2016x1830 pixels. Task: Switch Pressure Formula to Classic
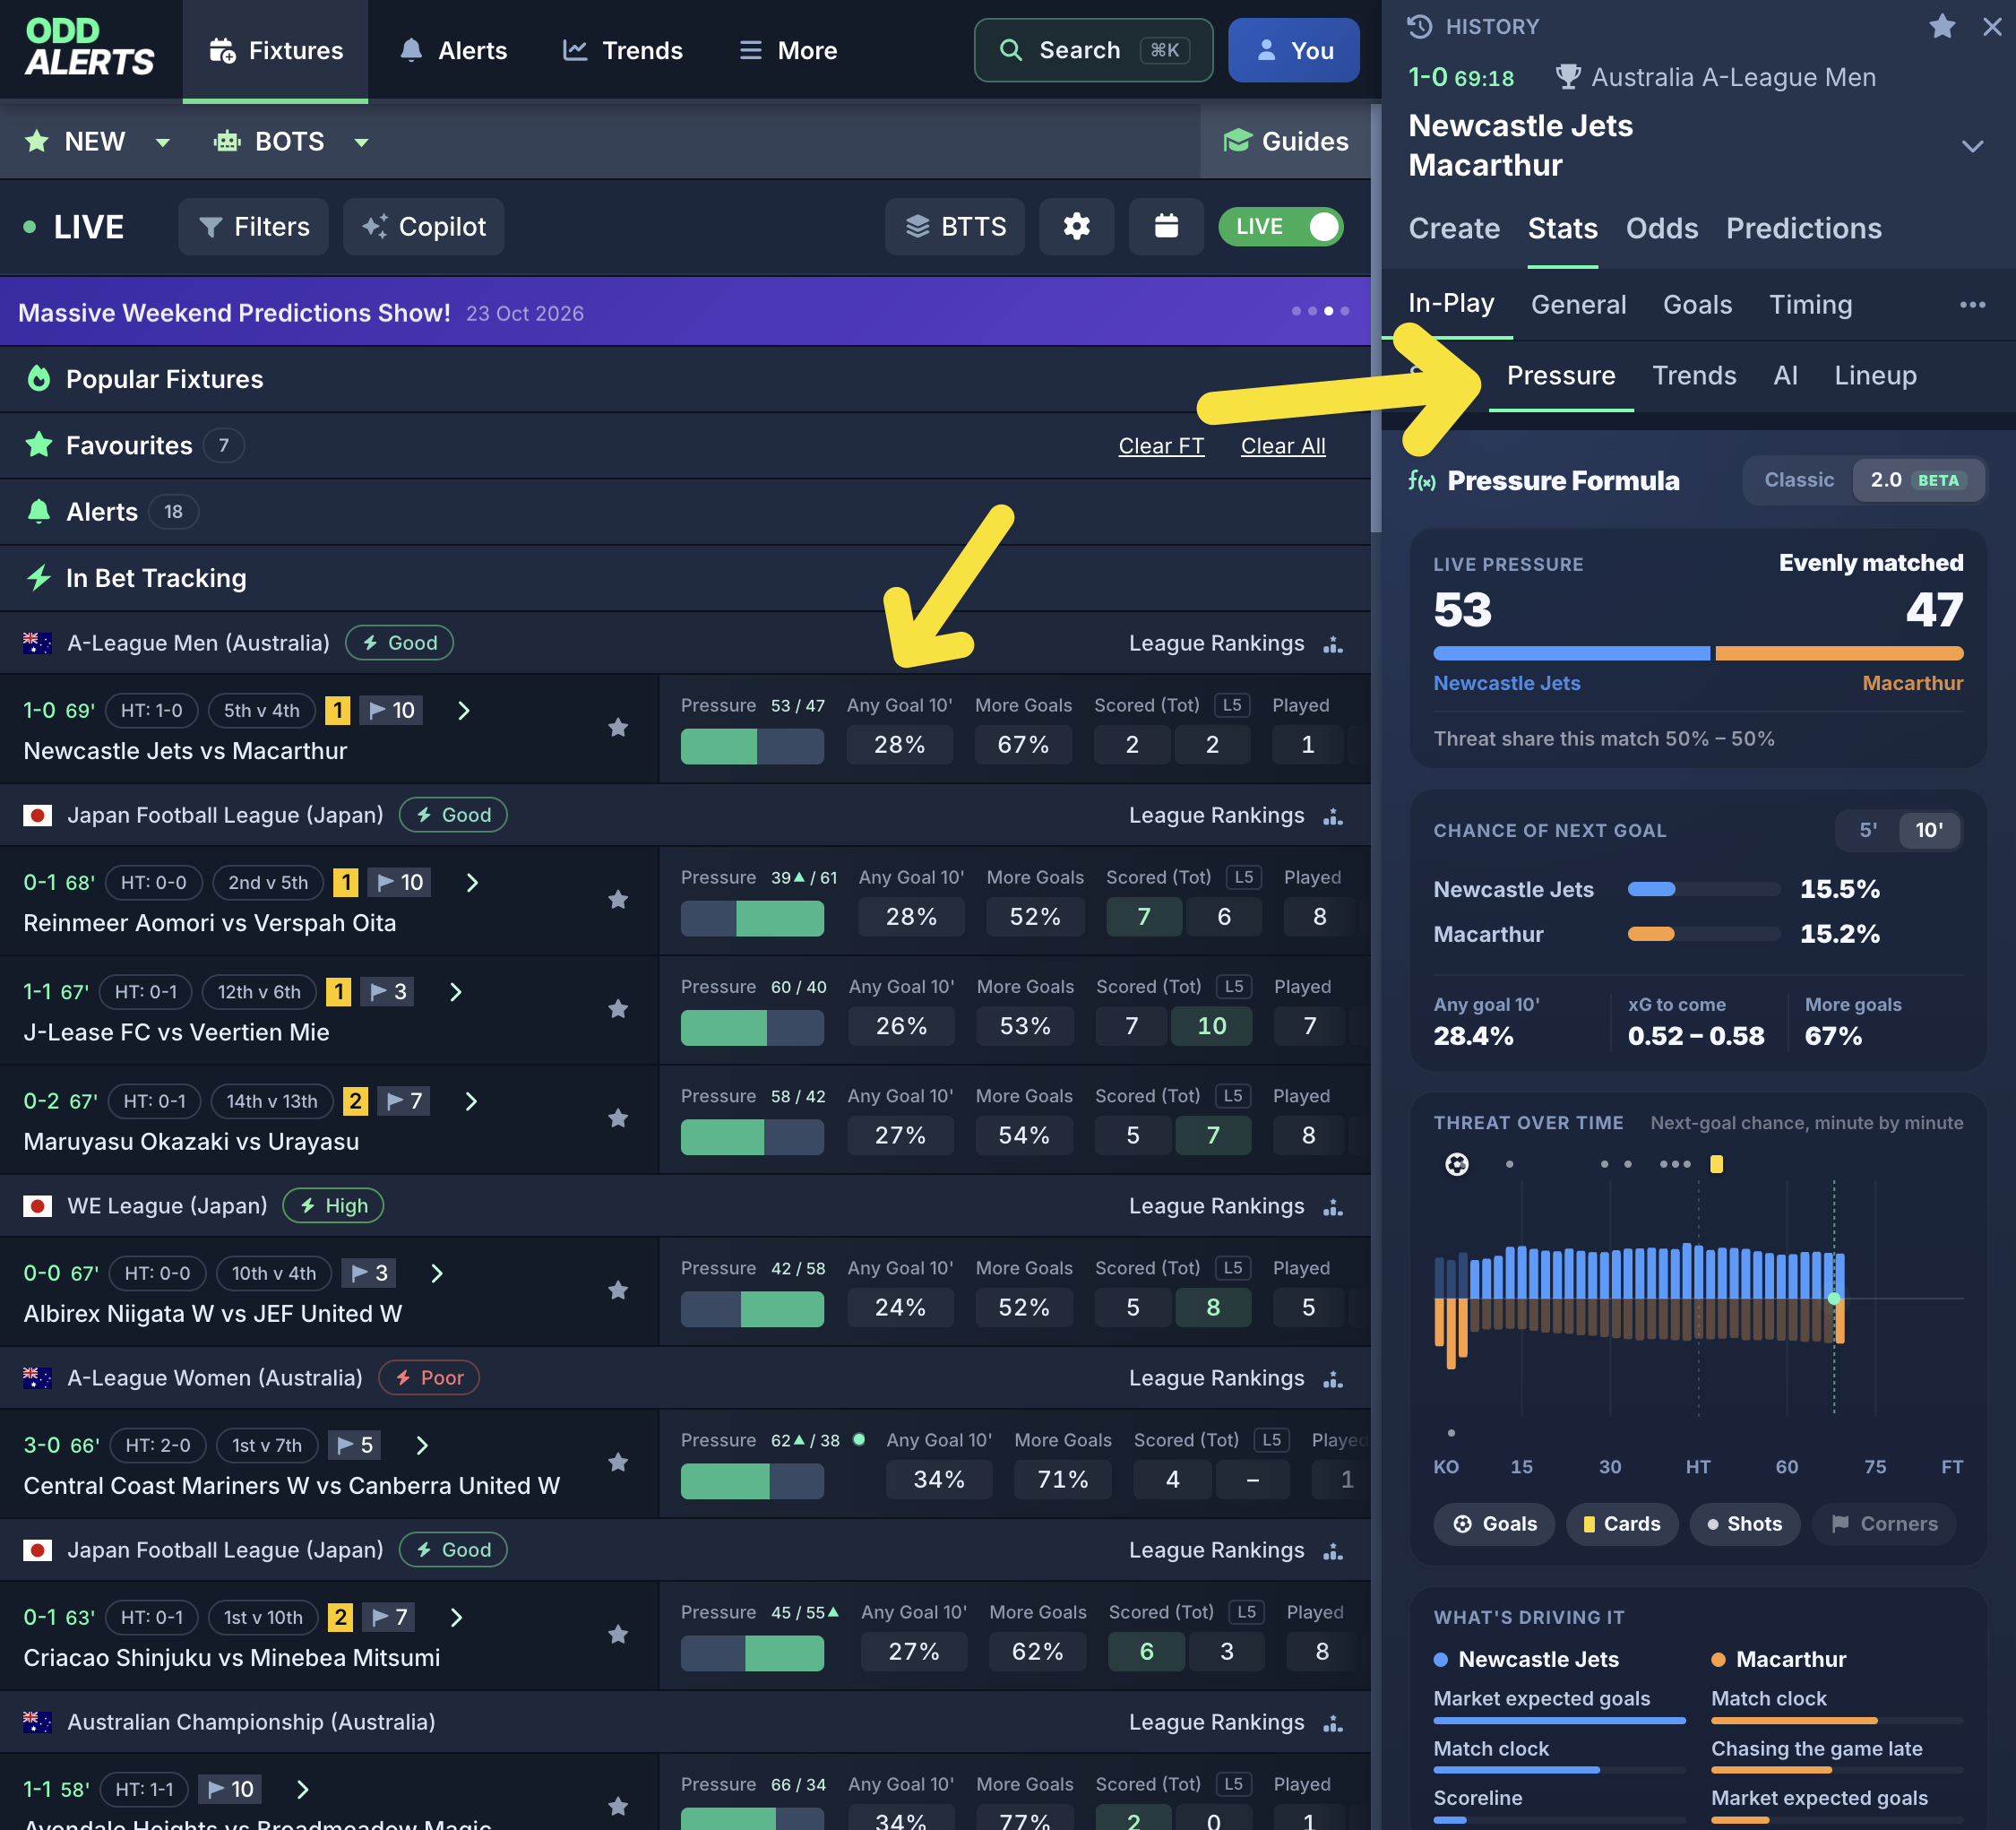point(1799,480)
